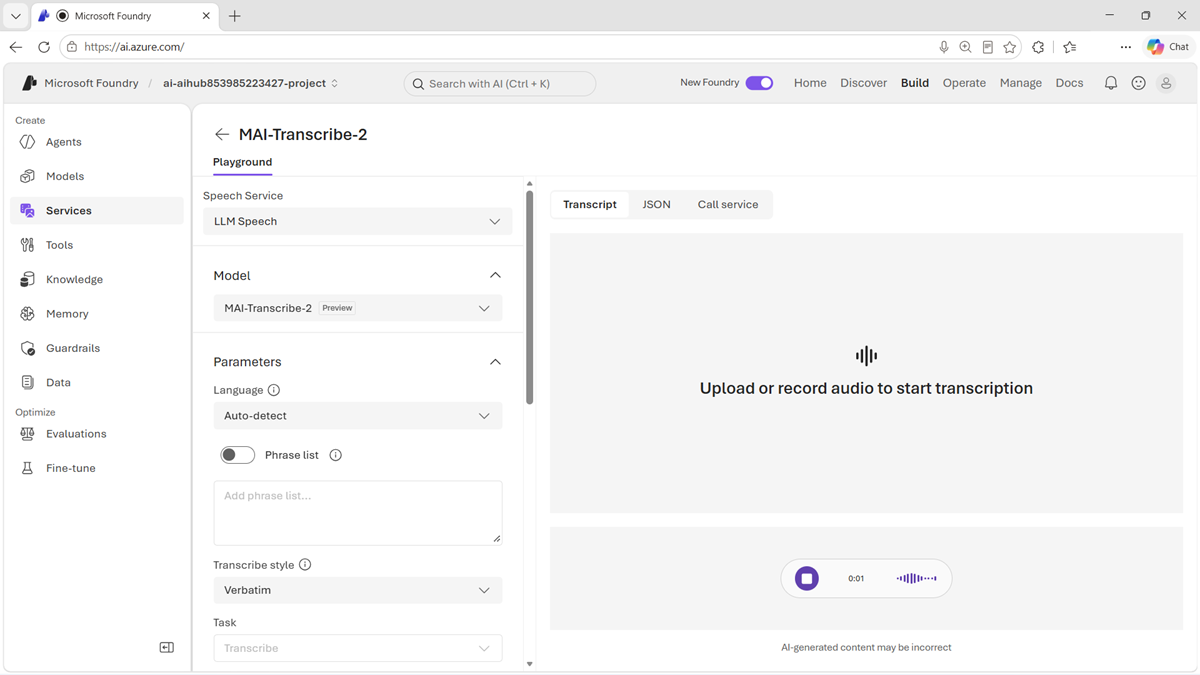Open a new browser tab
This screenshot has height=675, width=1200.
point(235,16)
